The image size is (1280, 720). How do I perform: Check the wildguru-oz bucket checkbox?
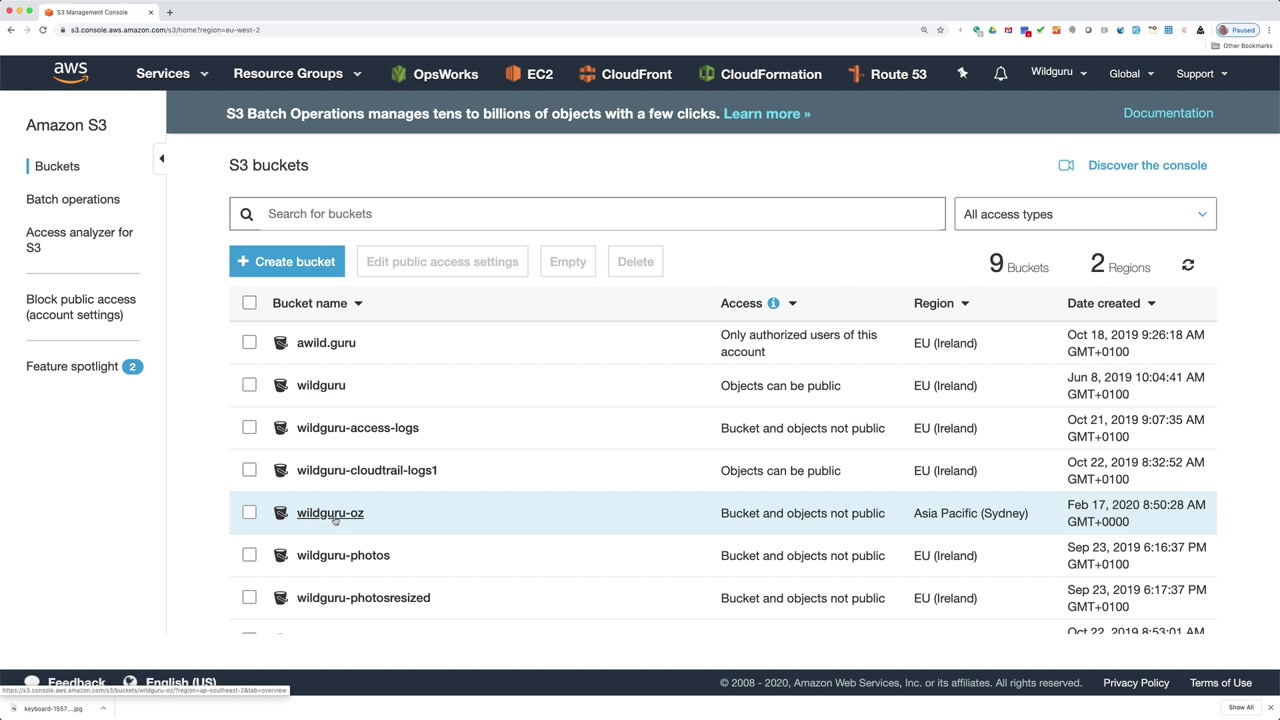249,513
